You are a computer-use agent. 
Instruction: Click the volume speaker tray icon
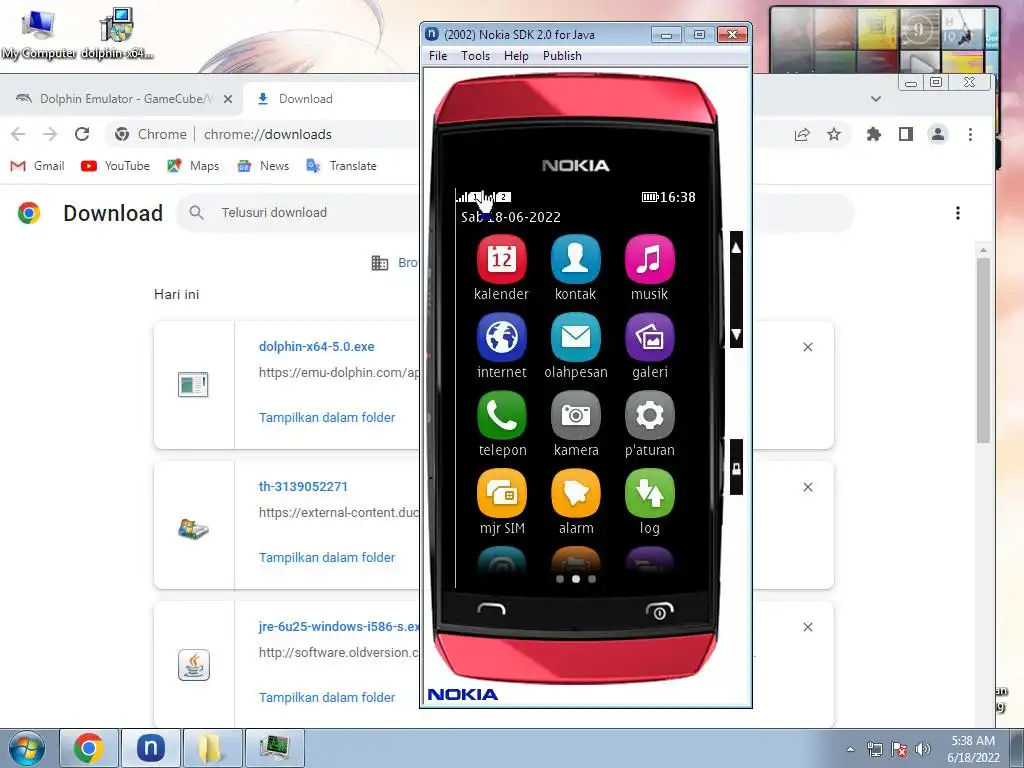[x=923, y=749]
